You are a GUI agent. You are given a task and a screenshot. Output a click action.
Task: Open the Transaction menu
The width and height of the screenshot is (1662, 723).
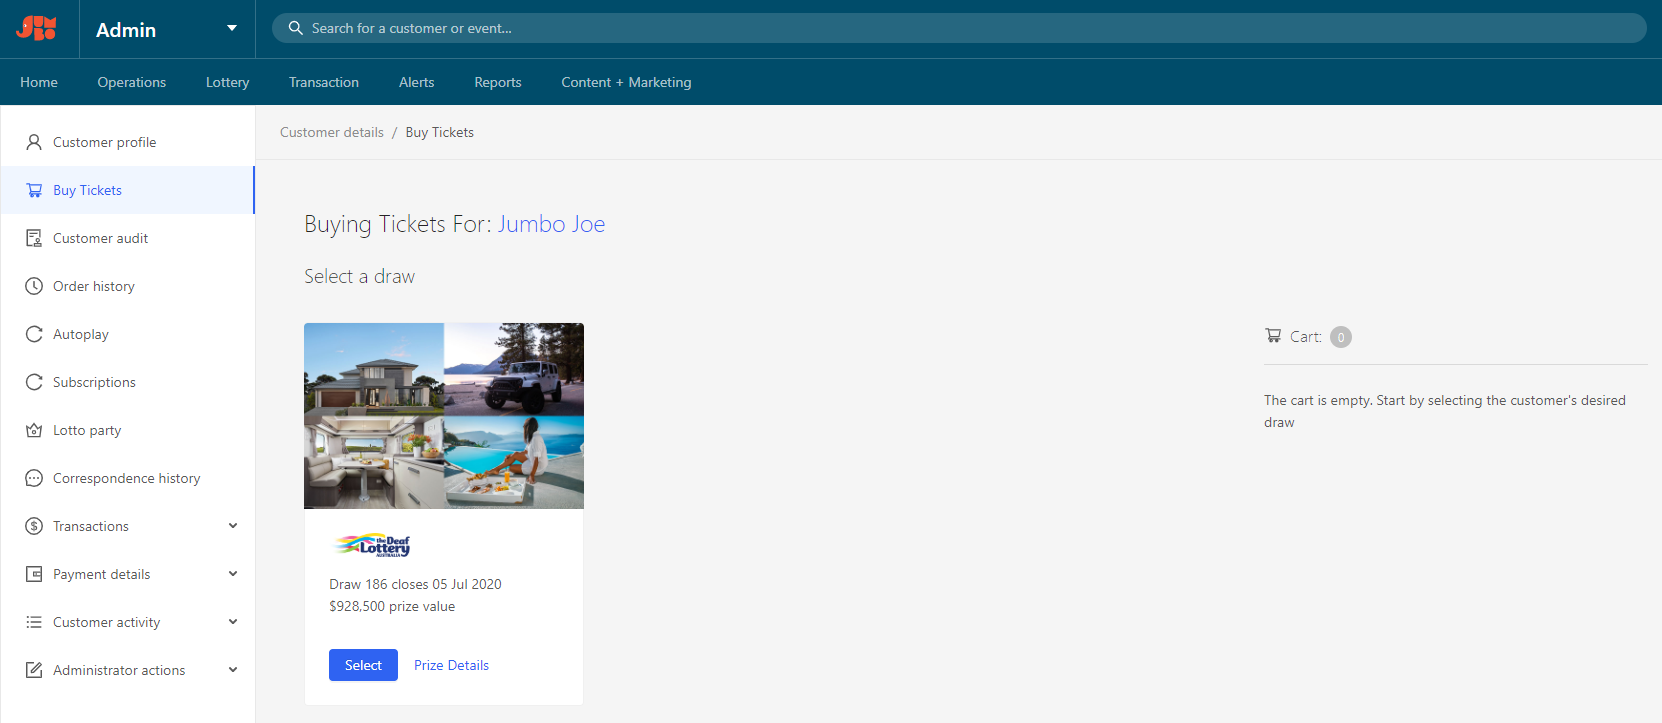324,82
